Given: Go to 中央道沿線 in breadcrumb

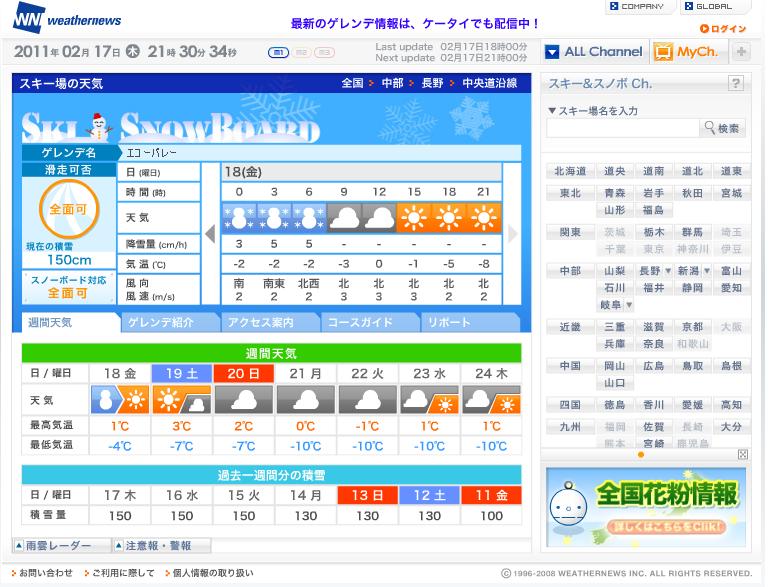Looking at the screenshot, I should click(x=490, y=84).
